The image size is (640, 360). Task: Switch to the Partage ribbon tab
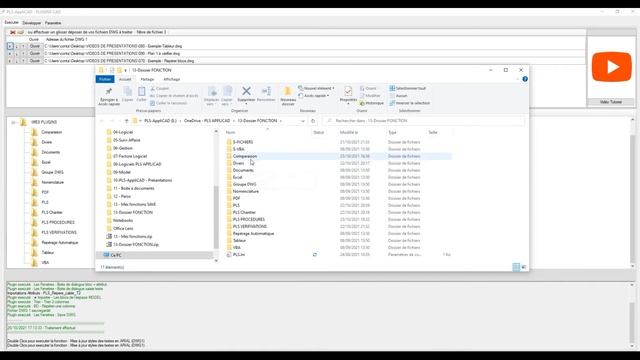(x=147, y=79)
